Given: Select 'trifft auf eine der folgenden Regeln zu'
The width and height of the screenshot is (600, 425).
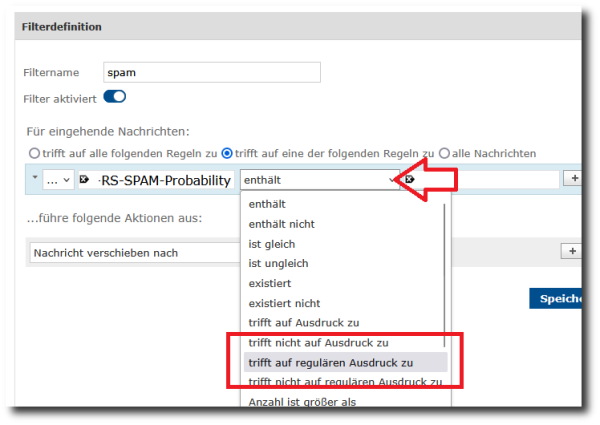Looking at the screenshot, I should click(x=227, y=153).
